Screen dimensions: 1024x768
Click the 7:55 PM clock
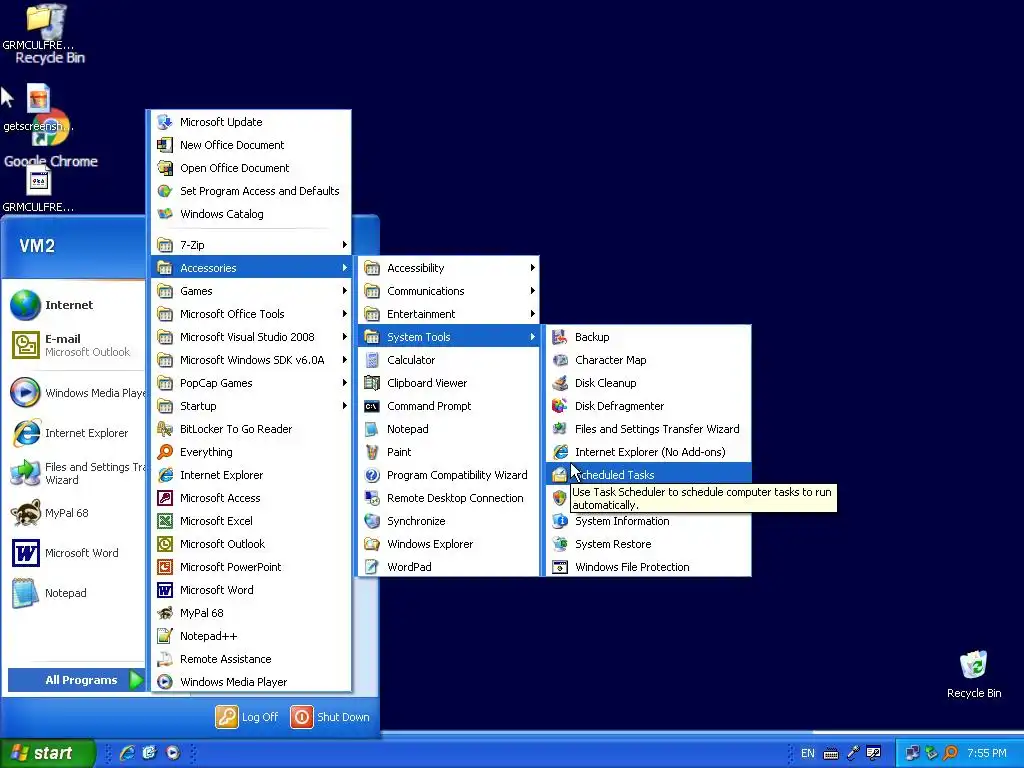987,753
